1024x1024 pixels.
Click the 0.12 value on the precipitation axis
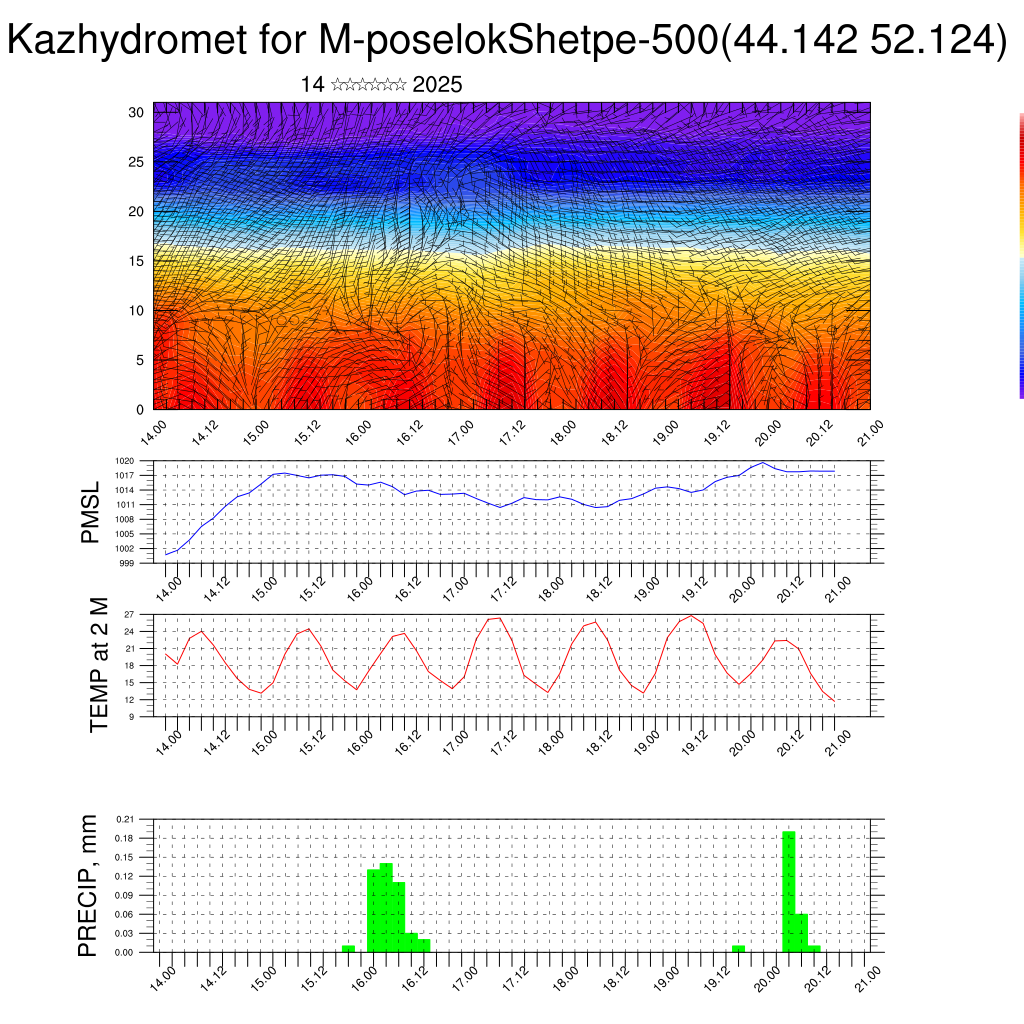click(x=125, y=876)
